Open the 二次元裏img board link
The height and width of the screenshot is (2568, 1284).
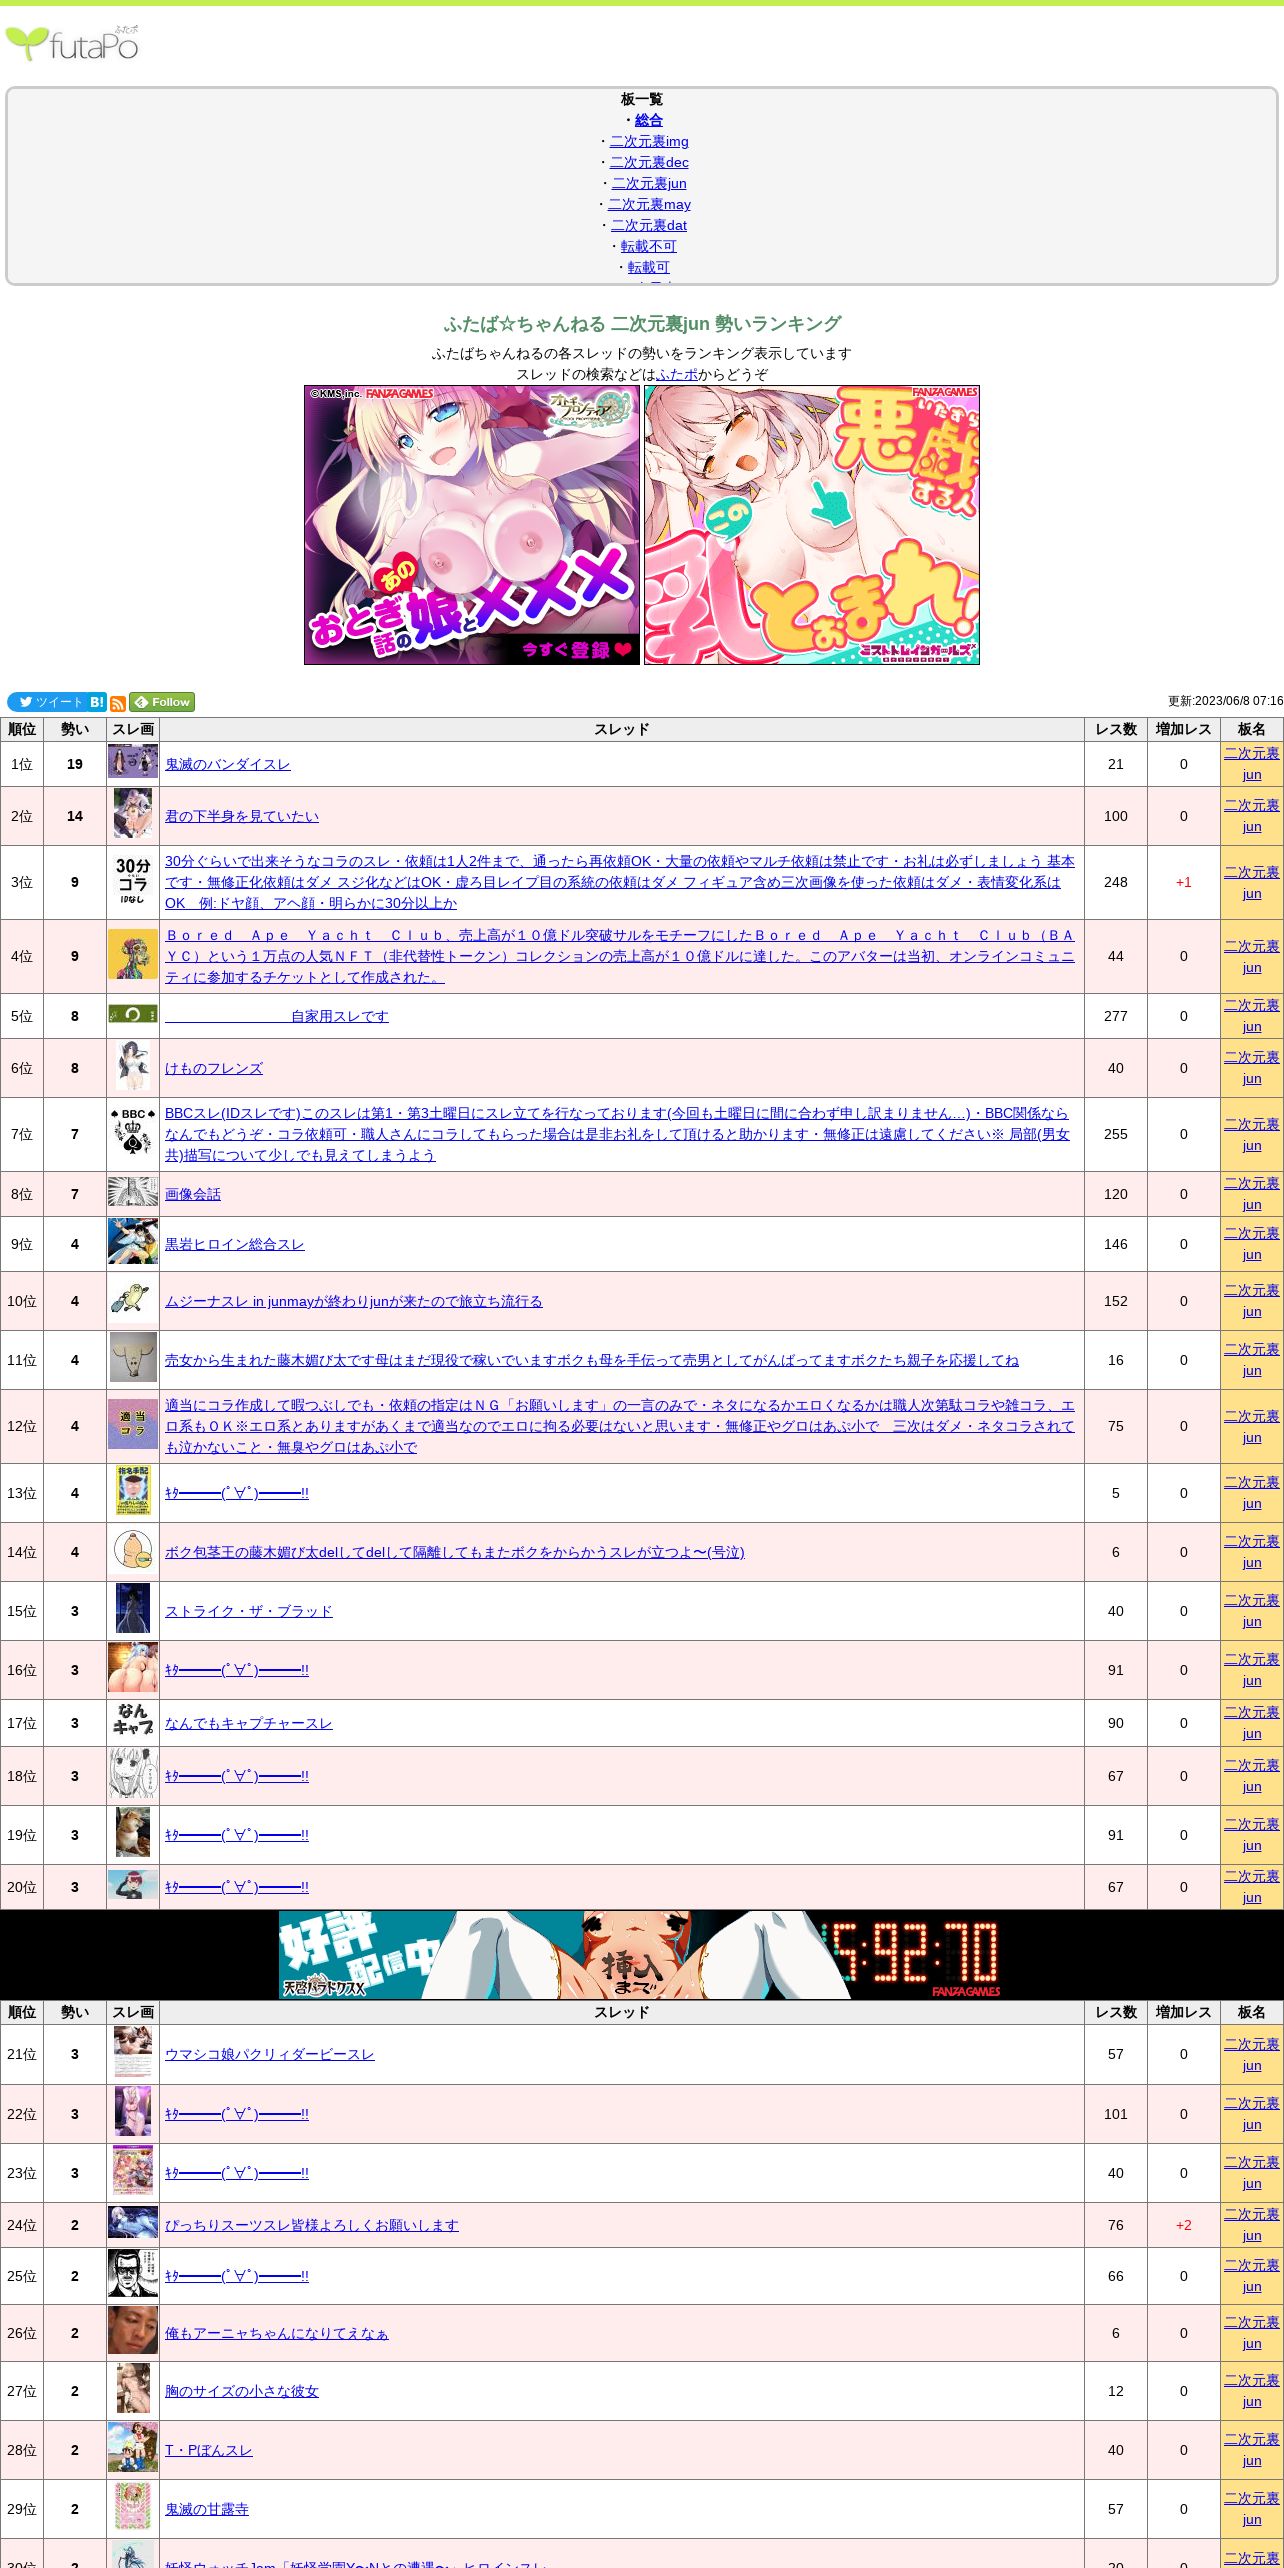point(649,141)
